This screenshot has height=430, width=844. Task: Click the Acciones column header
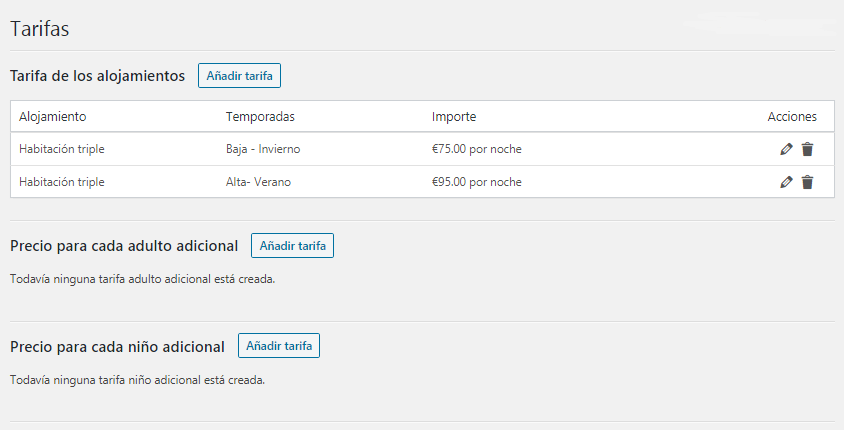[792, 117]
